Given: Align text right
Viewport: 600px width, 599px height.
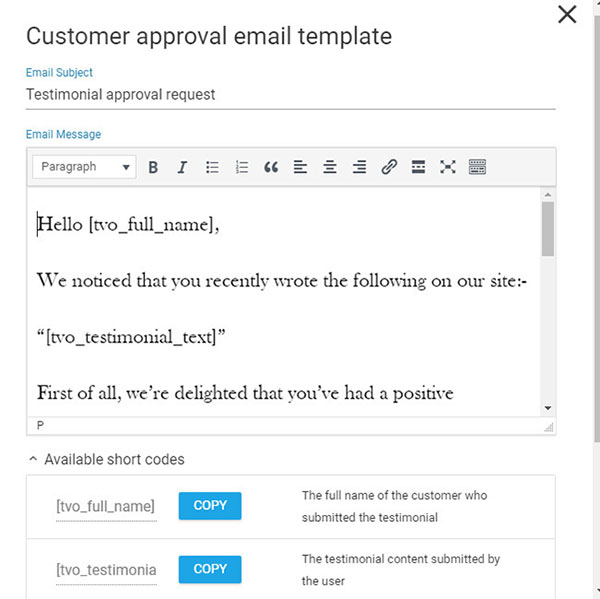Looking at the screenshot, I should tap(359, 168).
